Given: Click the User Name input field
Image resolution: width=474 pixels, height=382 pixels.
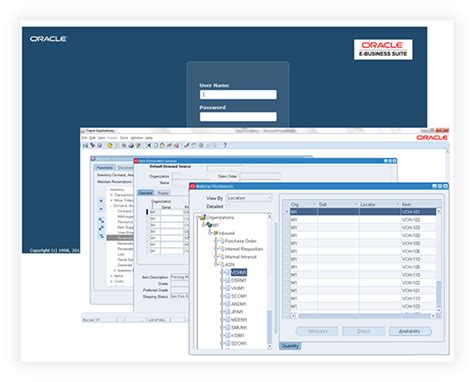Looking at the screenshot, I should [x=238, y=94].
